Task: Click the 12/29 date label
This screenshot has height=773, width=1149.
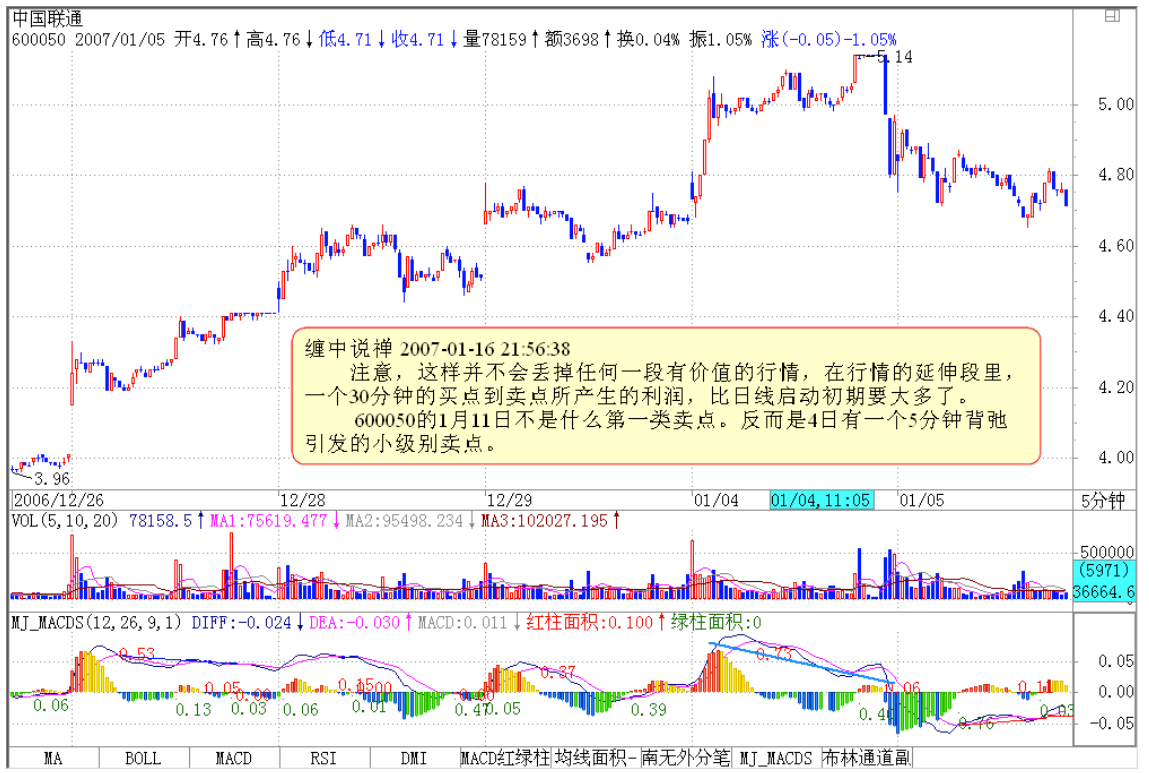Action: [509, 500]
